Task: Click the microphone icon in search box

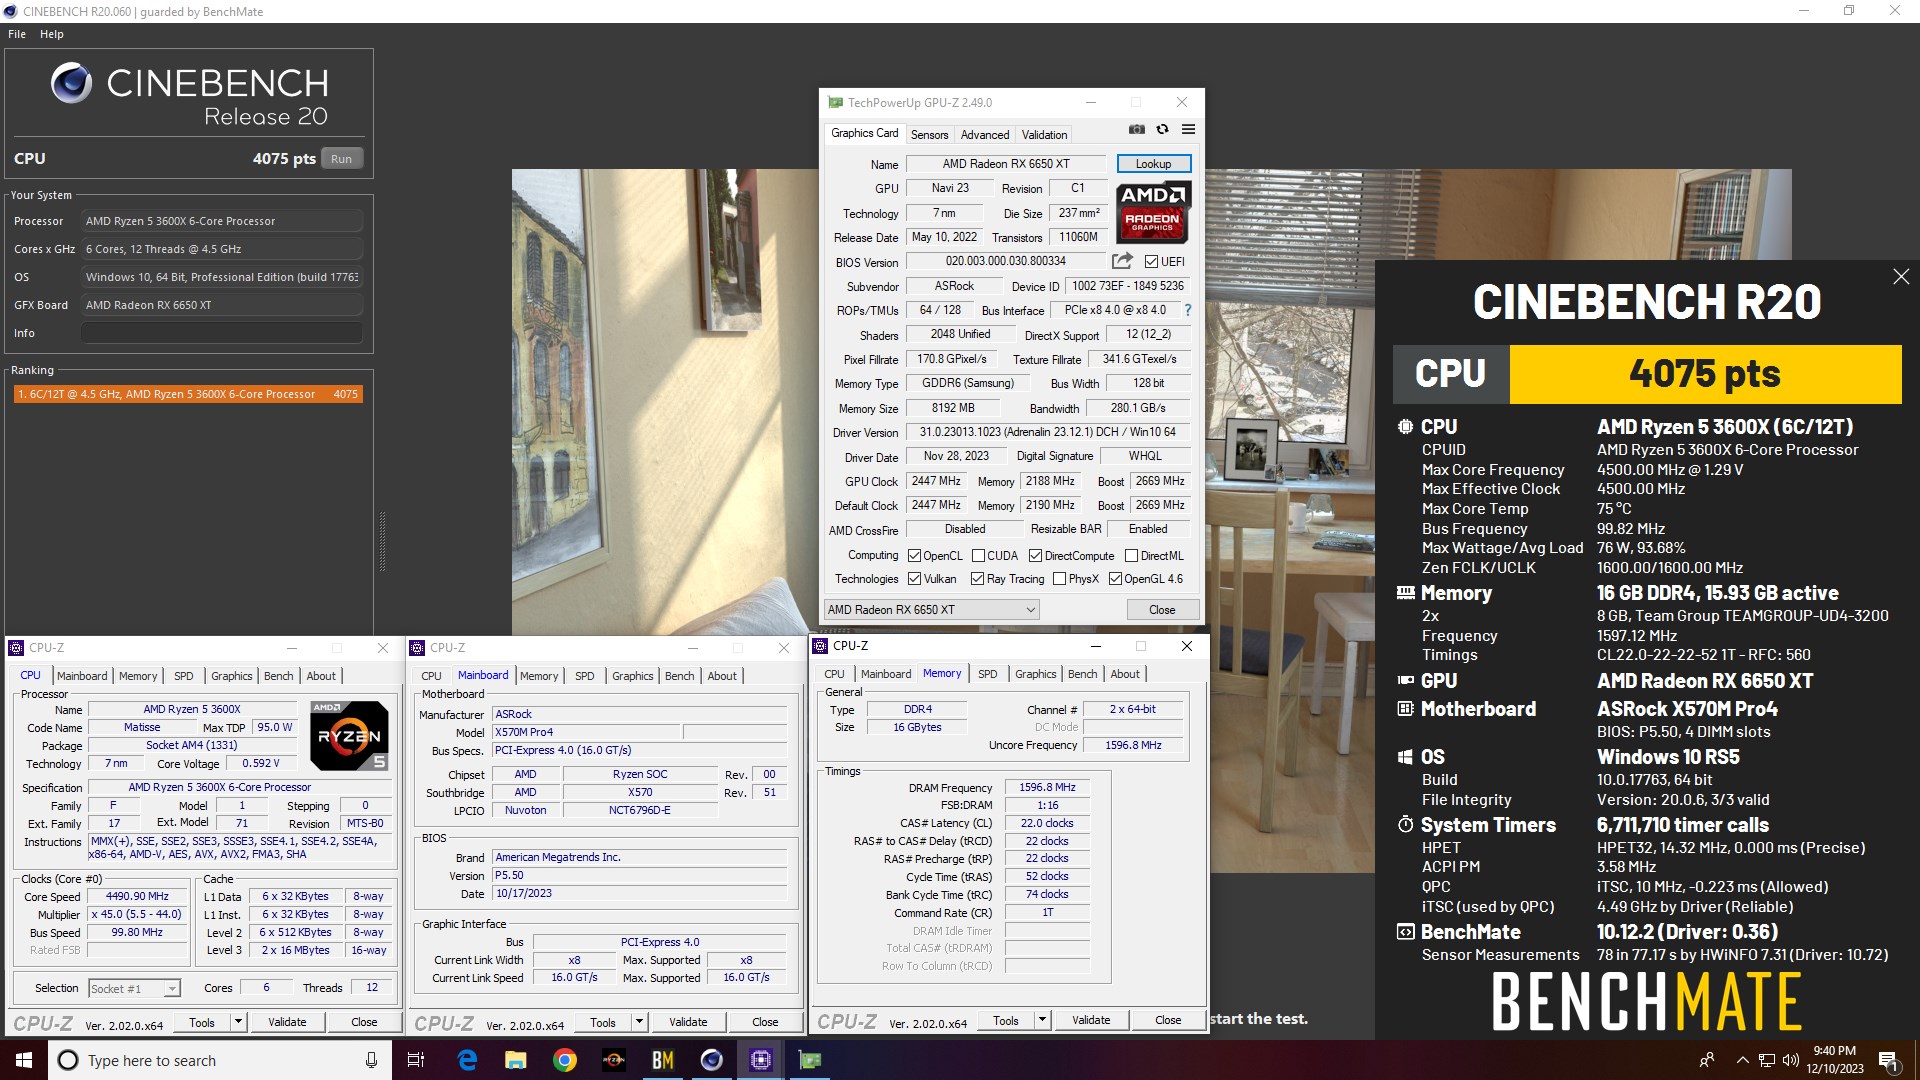Action: 371,1060
